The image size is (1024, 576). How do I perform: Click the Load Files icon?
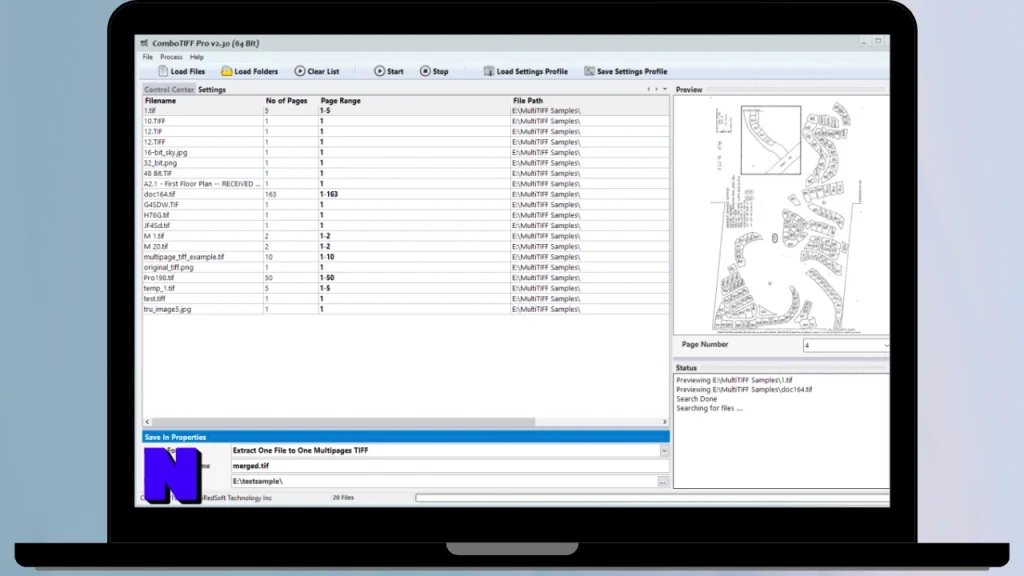tap(163, 71)
